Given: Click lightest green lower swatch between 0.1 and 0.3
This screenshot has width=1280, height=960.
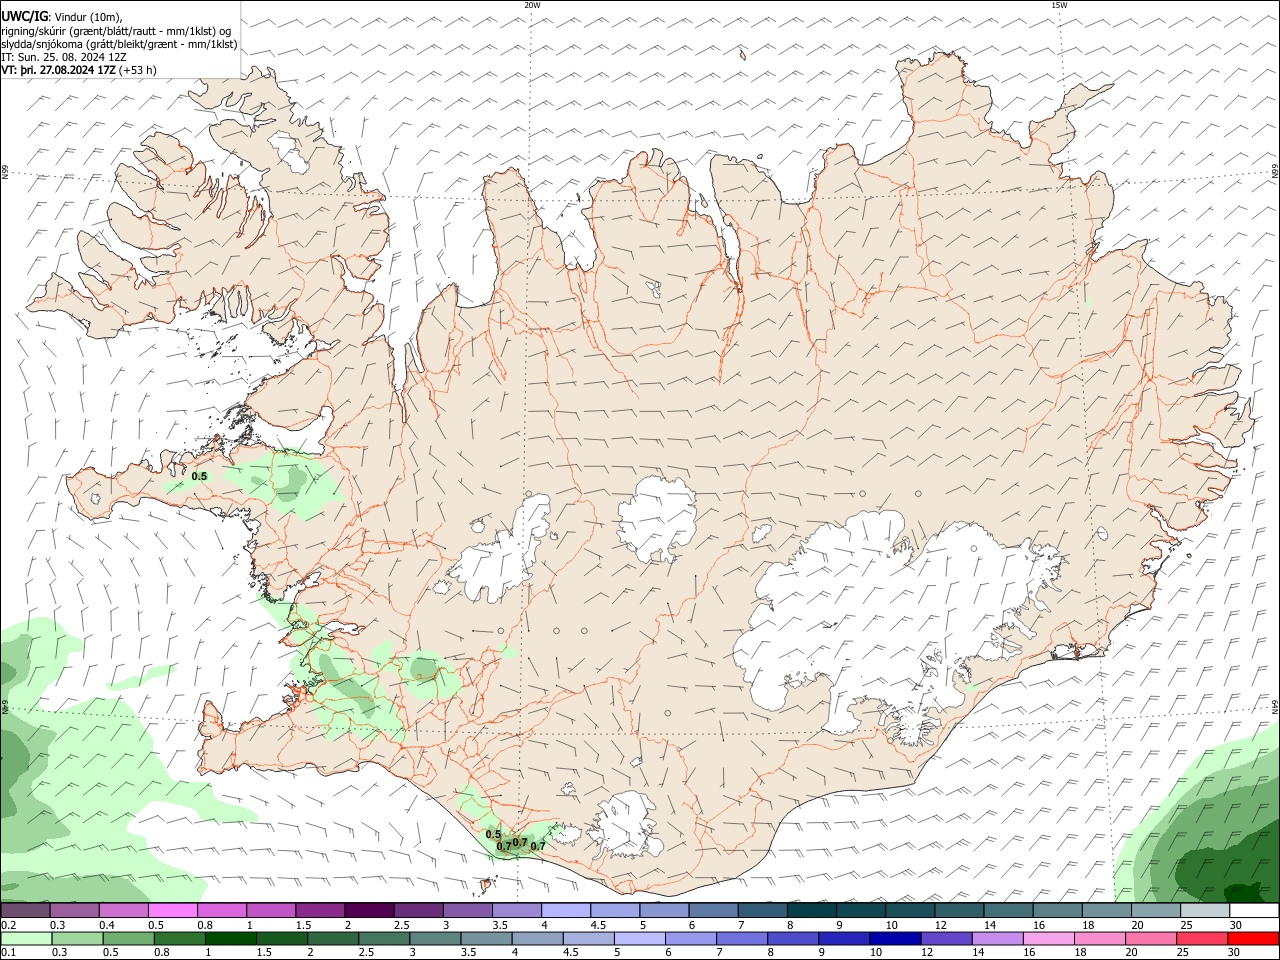Looking at the screenshot, I should coord(27,938).
